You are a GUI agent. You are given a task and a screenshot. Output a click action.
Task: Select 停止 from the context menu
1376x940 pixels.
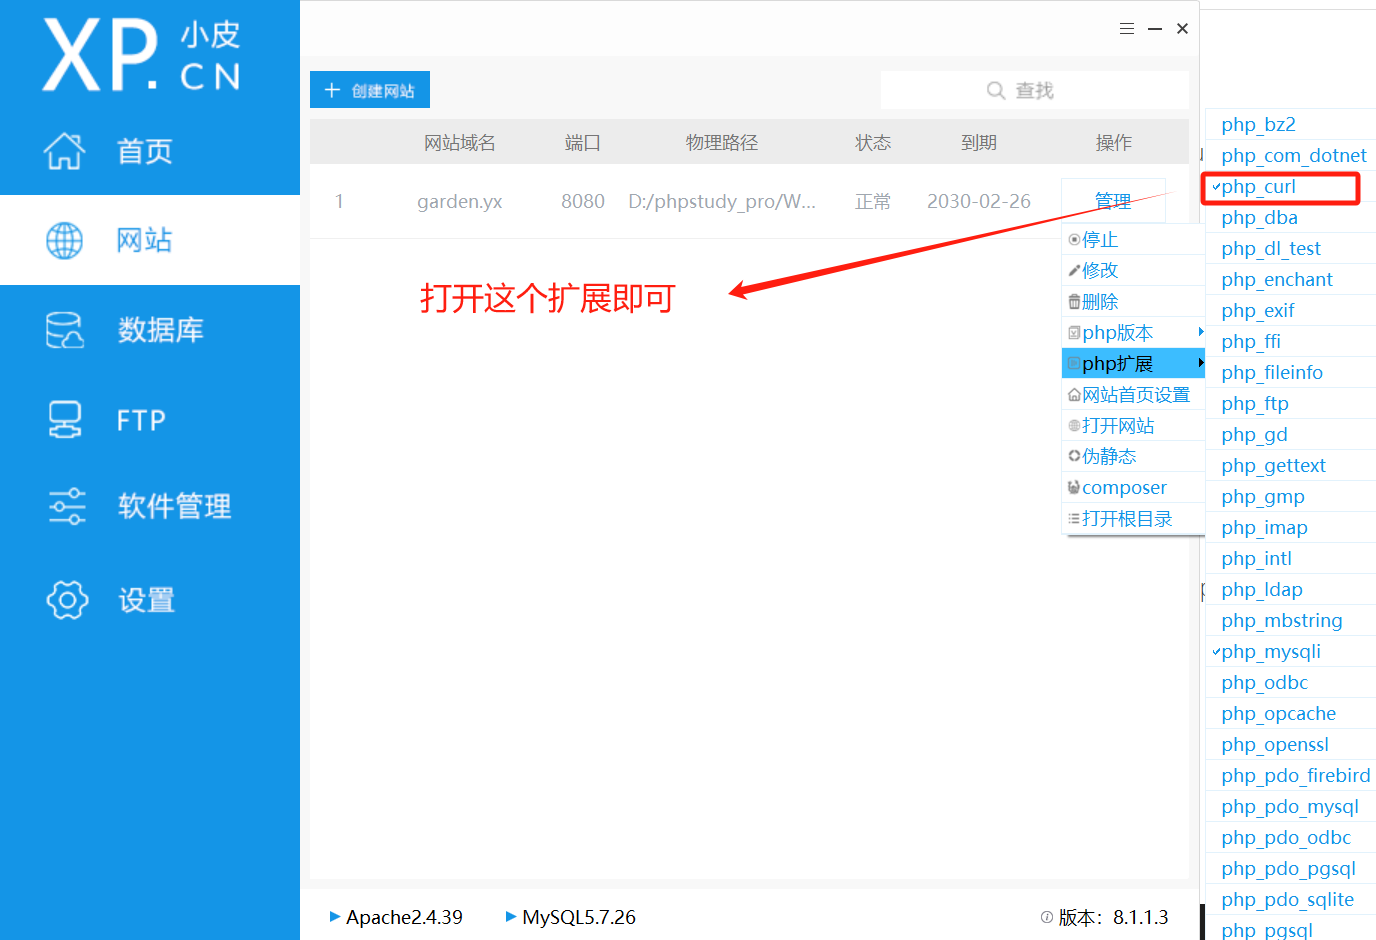click(1101, 239)
